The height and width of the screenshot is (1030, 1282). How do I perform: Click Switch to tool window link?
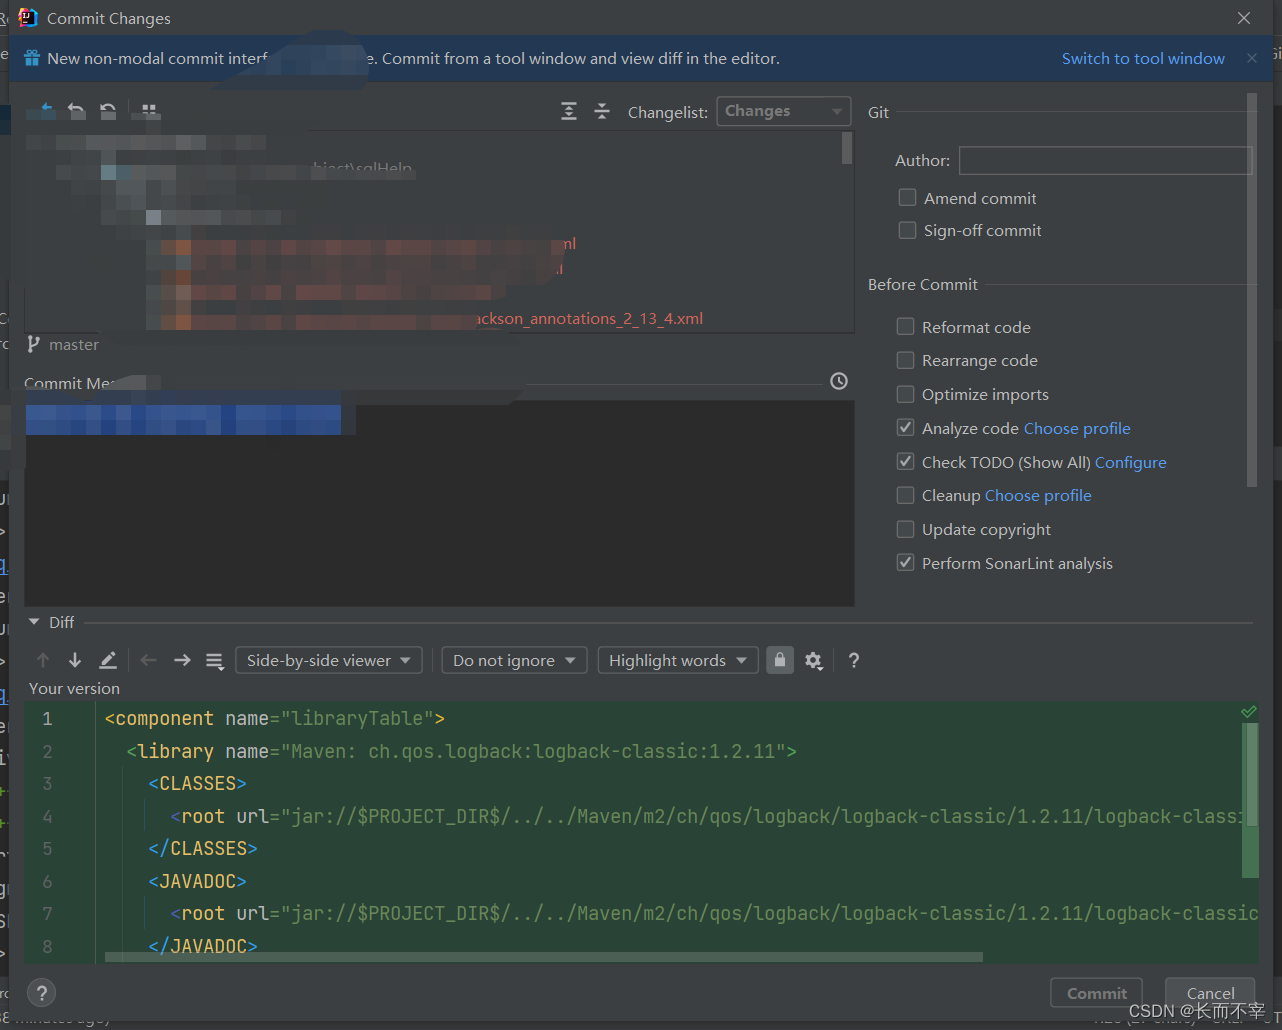(x=1143, y=58)
